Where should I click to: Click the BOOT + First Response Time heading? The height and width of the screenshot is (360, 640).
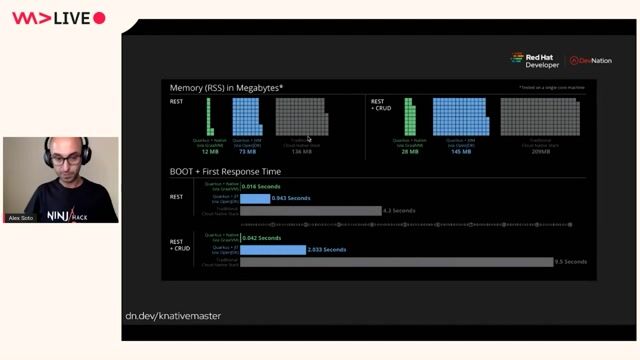[x=225, y=172]
